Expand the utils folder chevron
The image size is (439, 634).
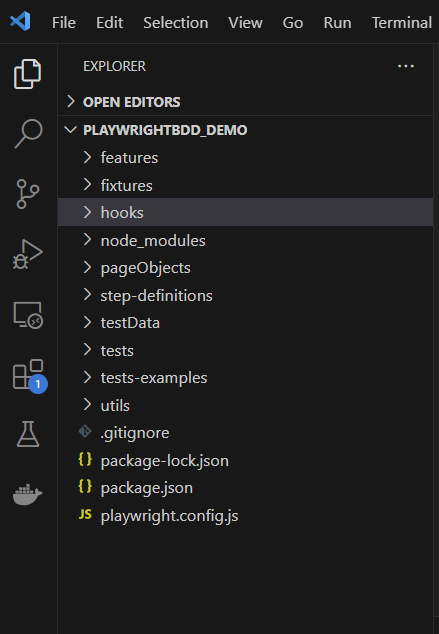(87, 405)
